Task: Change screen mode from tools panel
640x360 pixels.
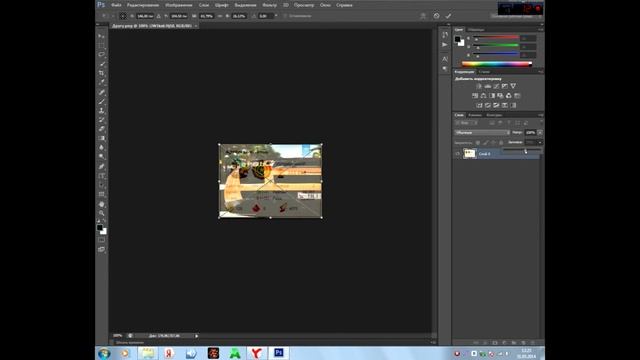Action: [101, 249]
